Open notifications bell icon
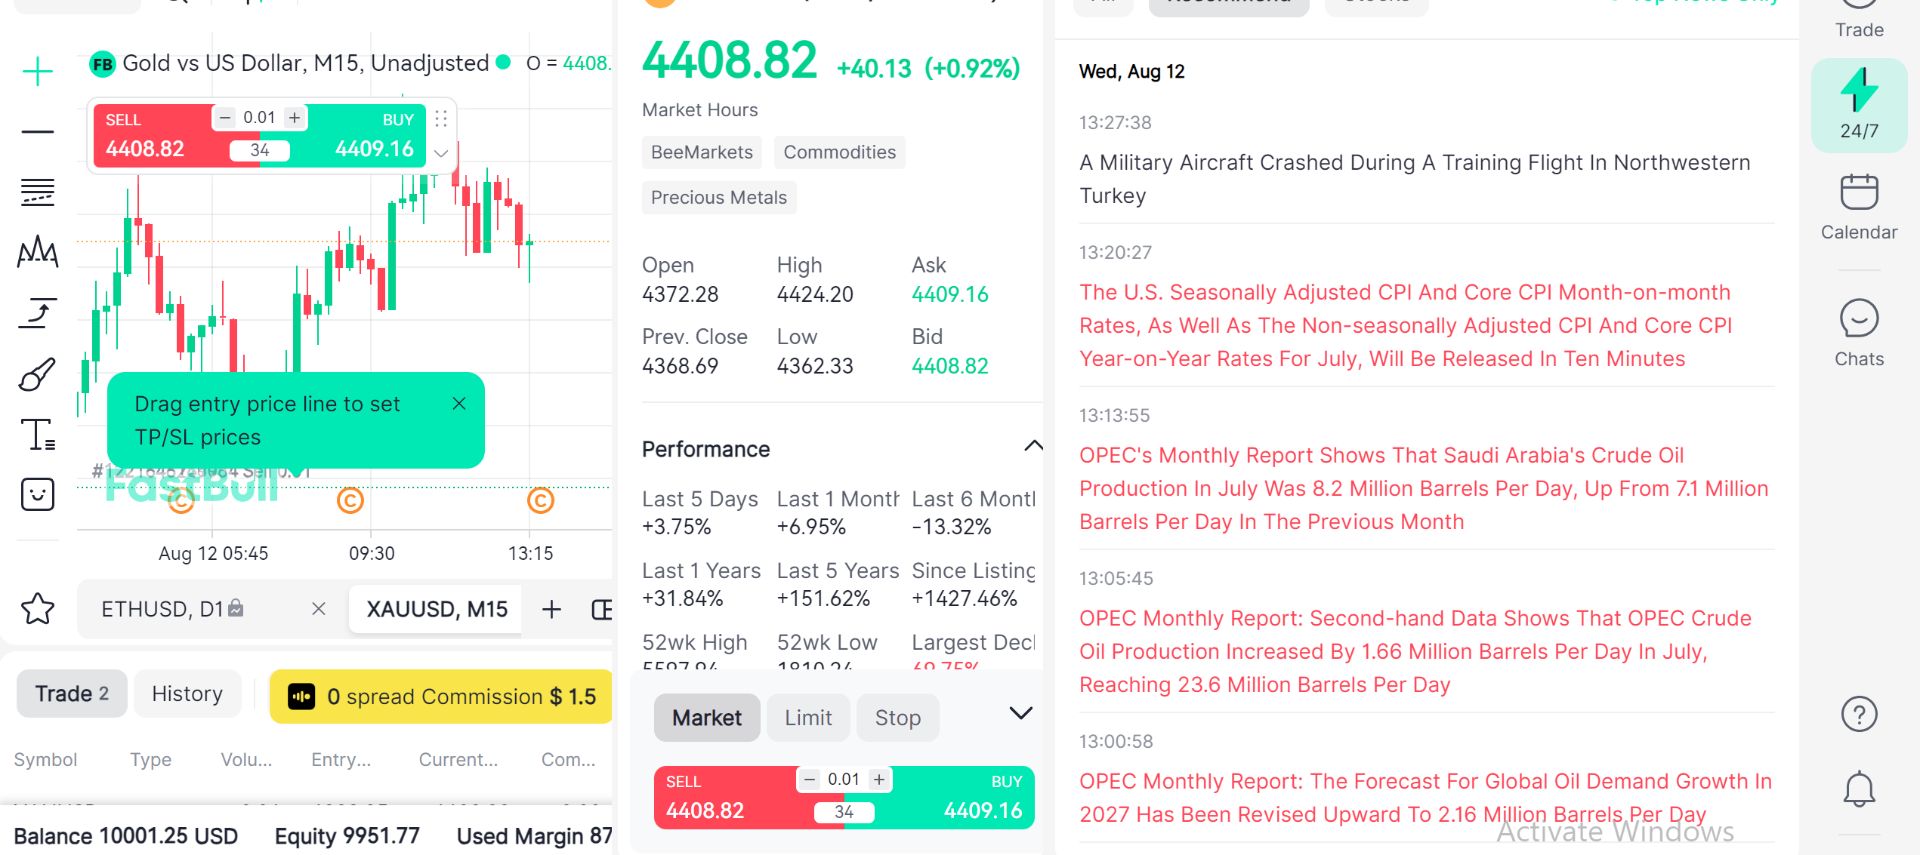 (x=1859, y=789)
